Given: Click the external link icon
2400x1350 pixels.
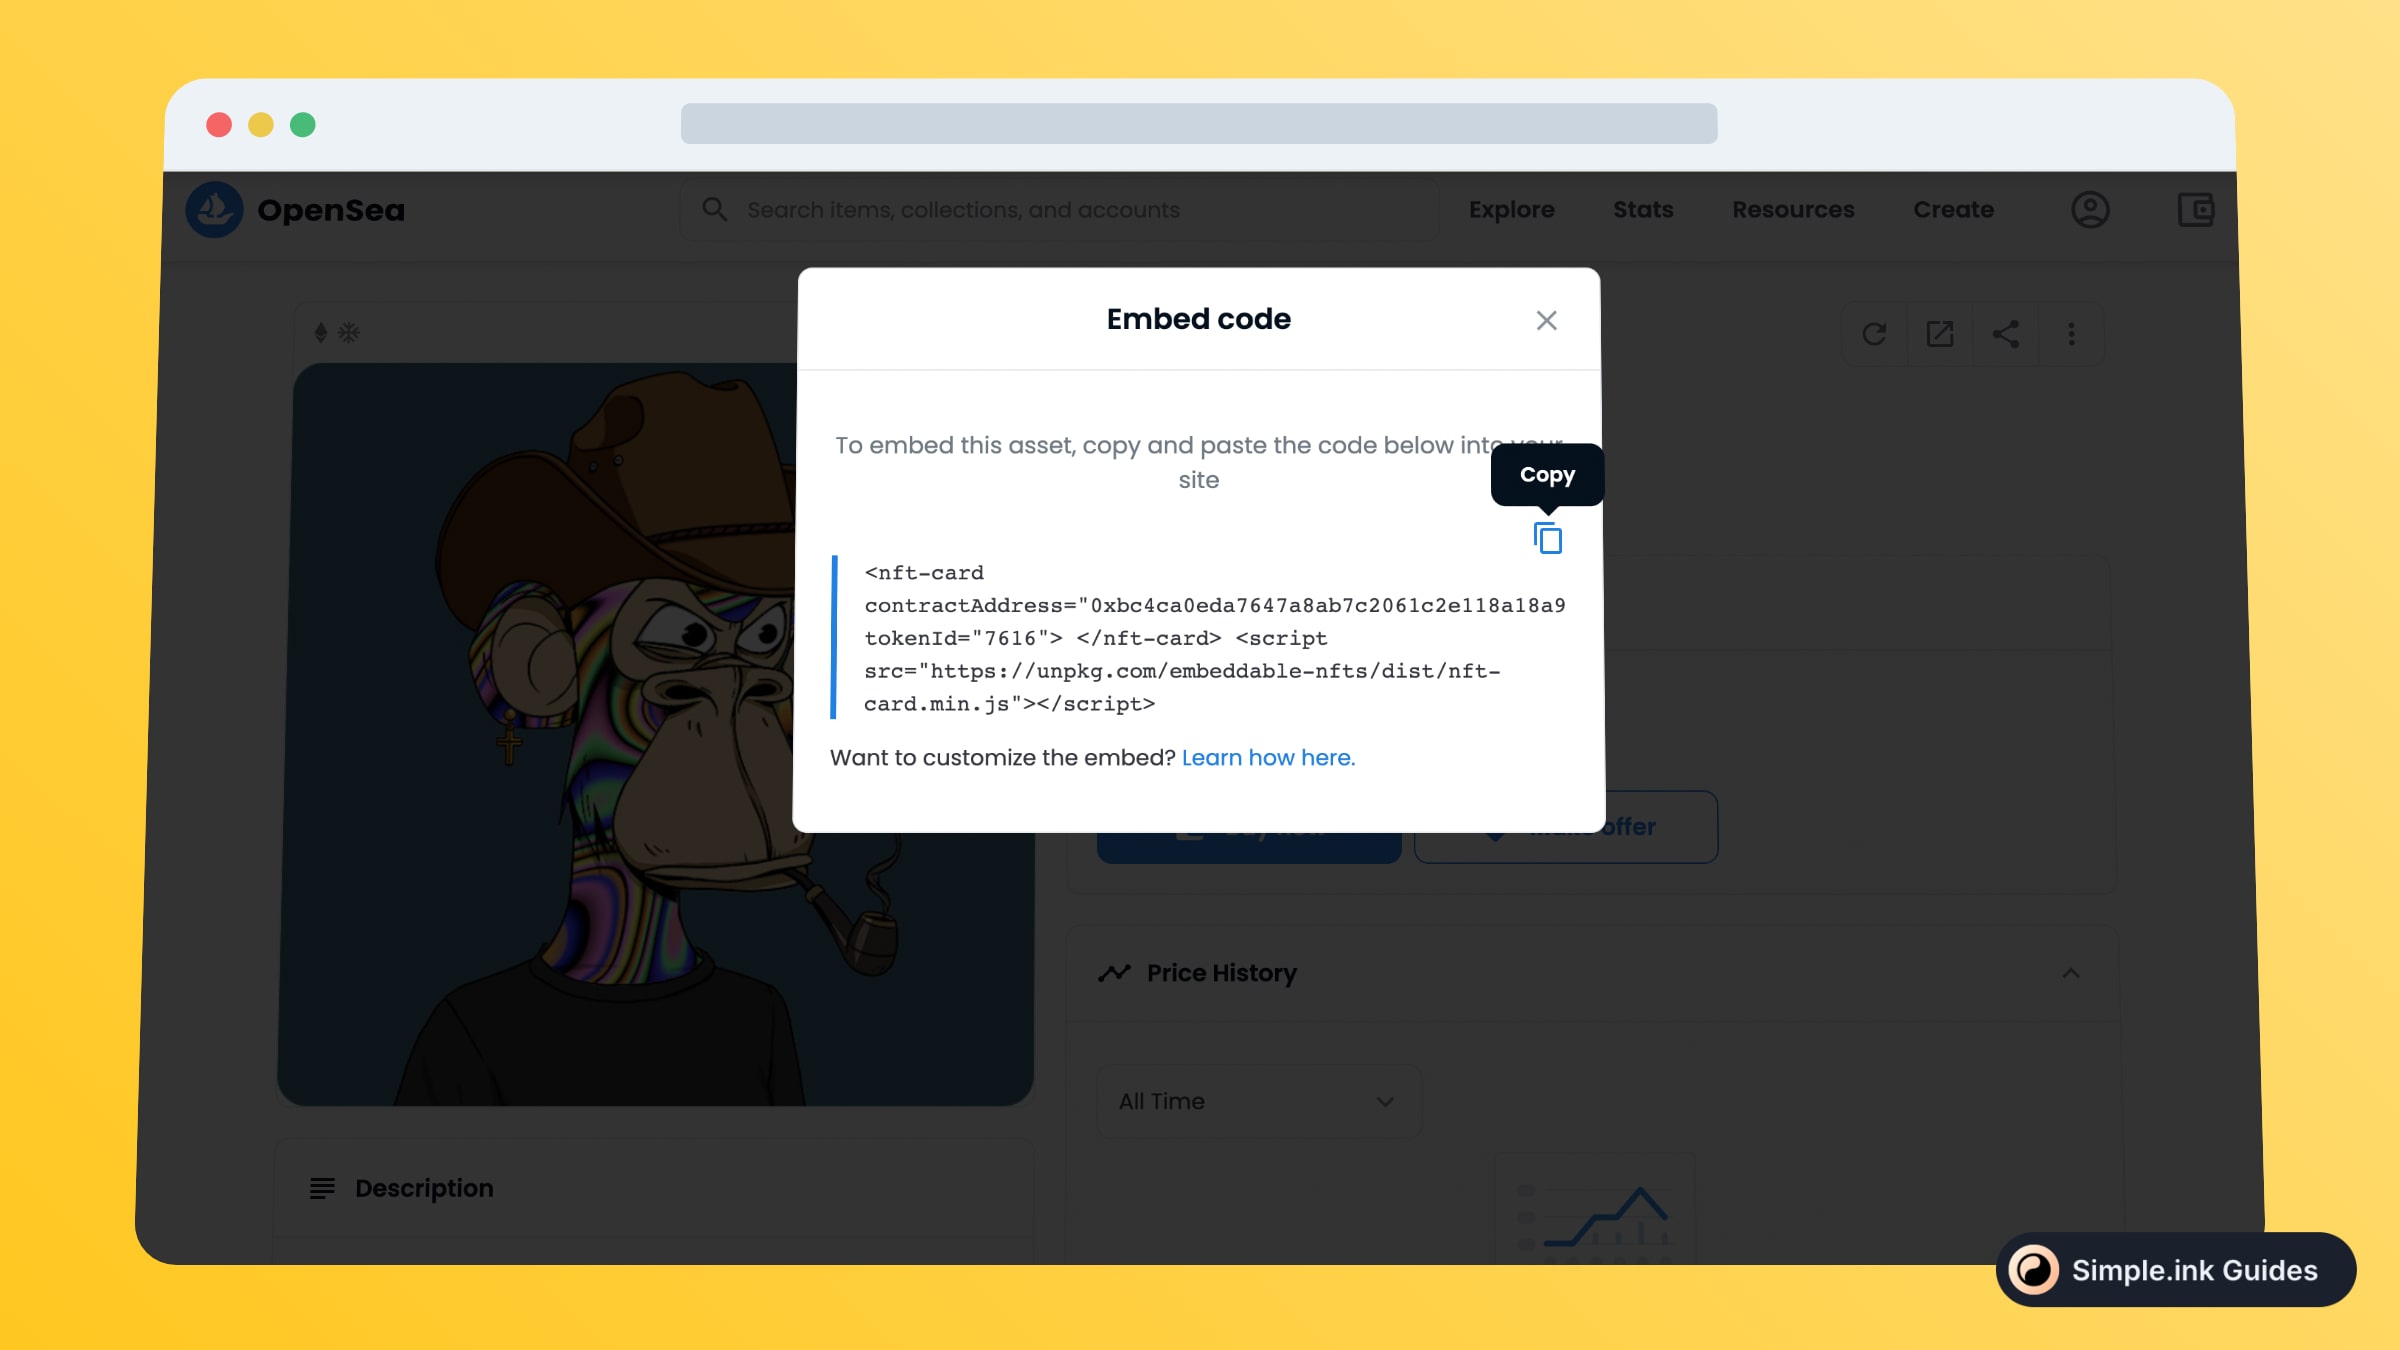Looking at the screenshot, I should click(1940, 335).
